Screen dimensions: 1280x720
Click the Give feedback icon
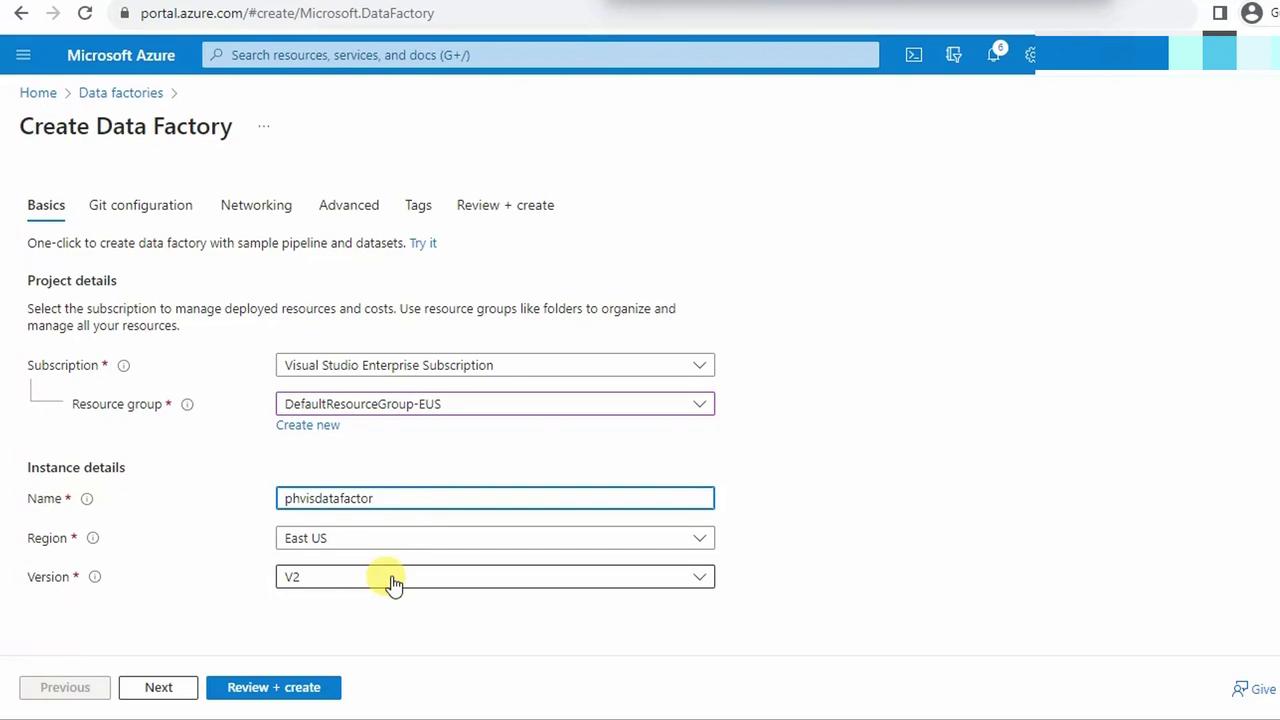(1240, 688)
